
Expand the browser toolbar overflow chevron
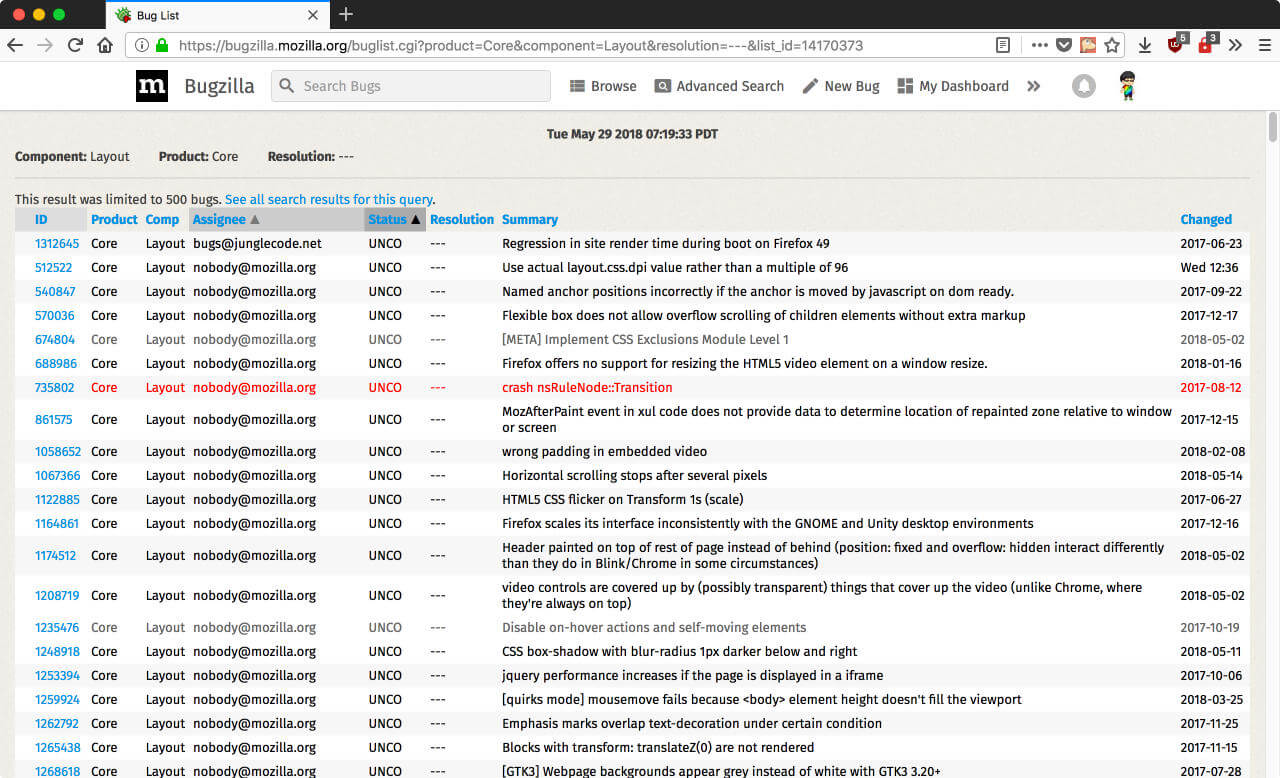point(1234,45)
